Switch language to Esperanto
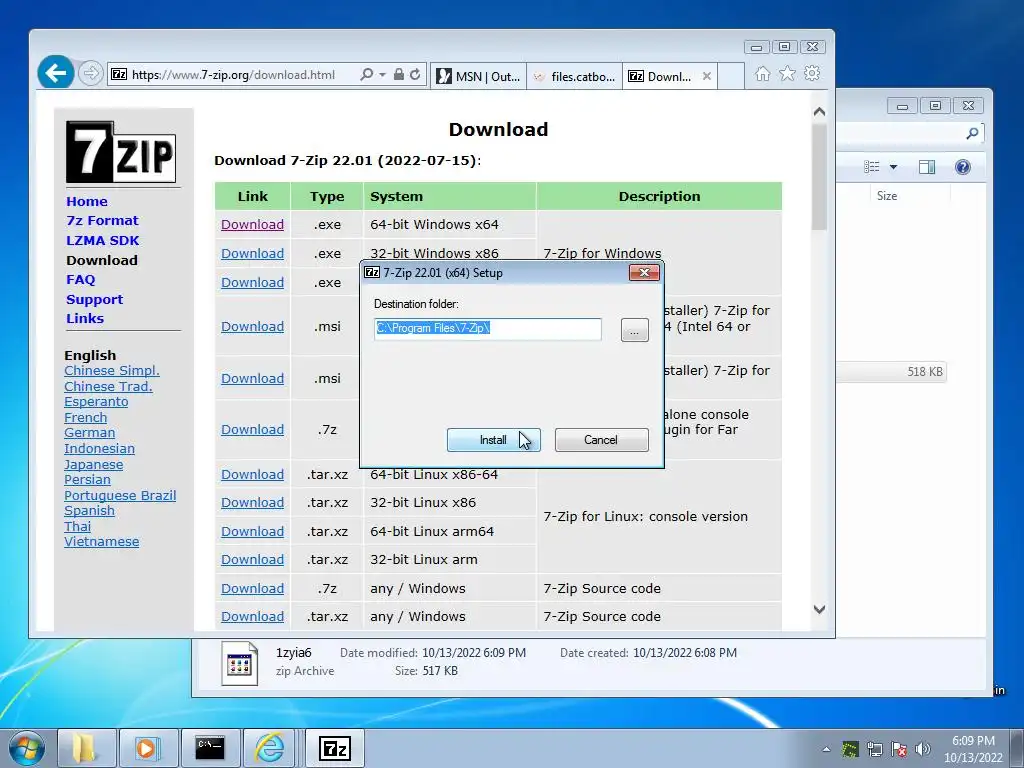This screenshot has width=1024, height=768. 96,402
